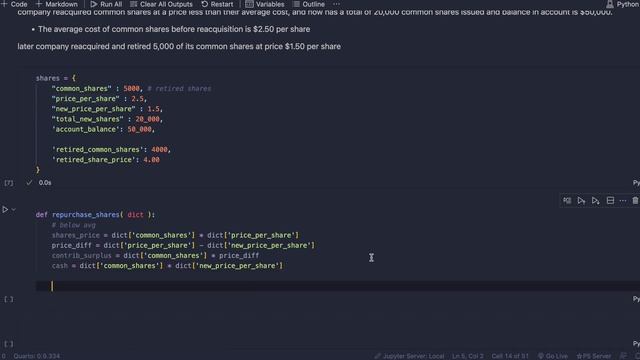The height and width of the screenshot is (360, 640).
Task: Click markdown line about retired 5,000 common shares
Action: click(x=179, y=47)
